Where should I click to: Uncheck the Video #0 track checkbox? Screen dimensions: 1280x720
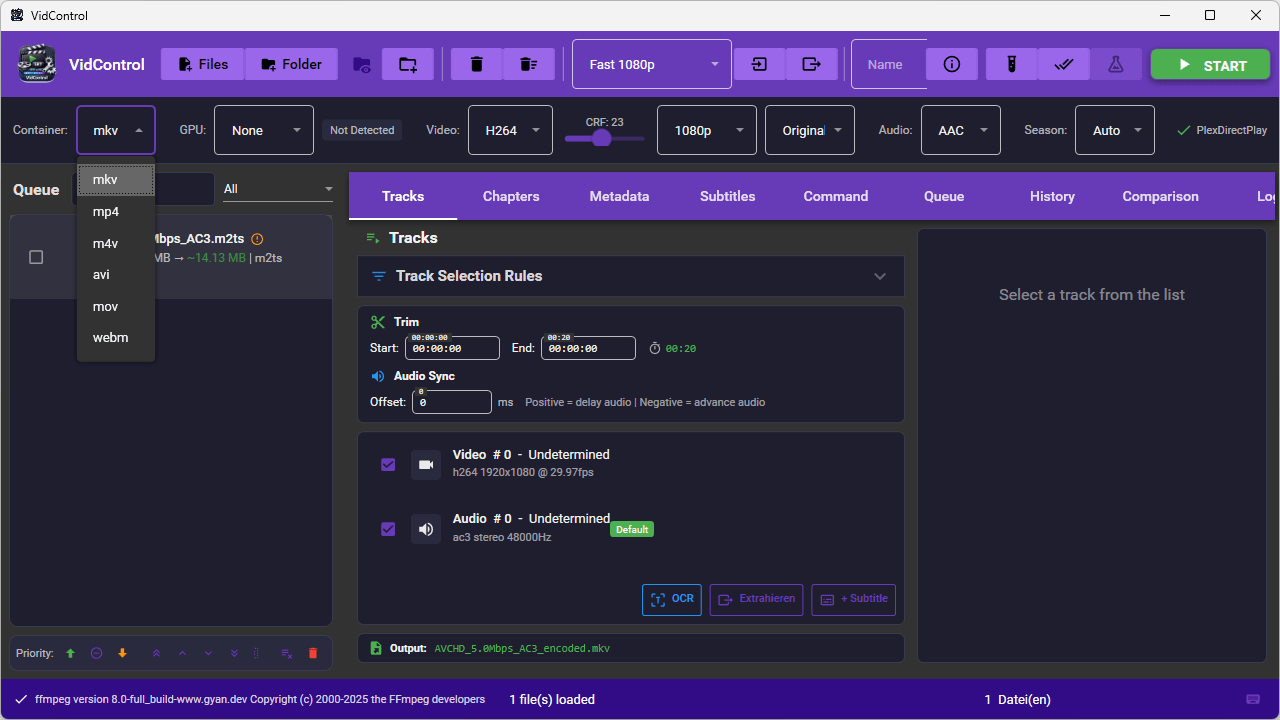388,465
